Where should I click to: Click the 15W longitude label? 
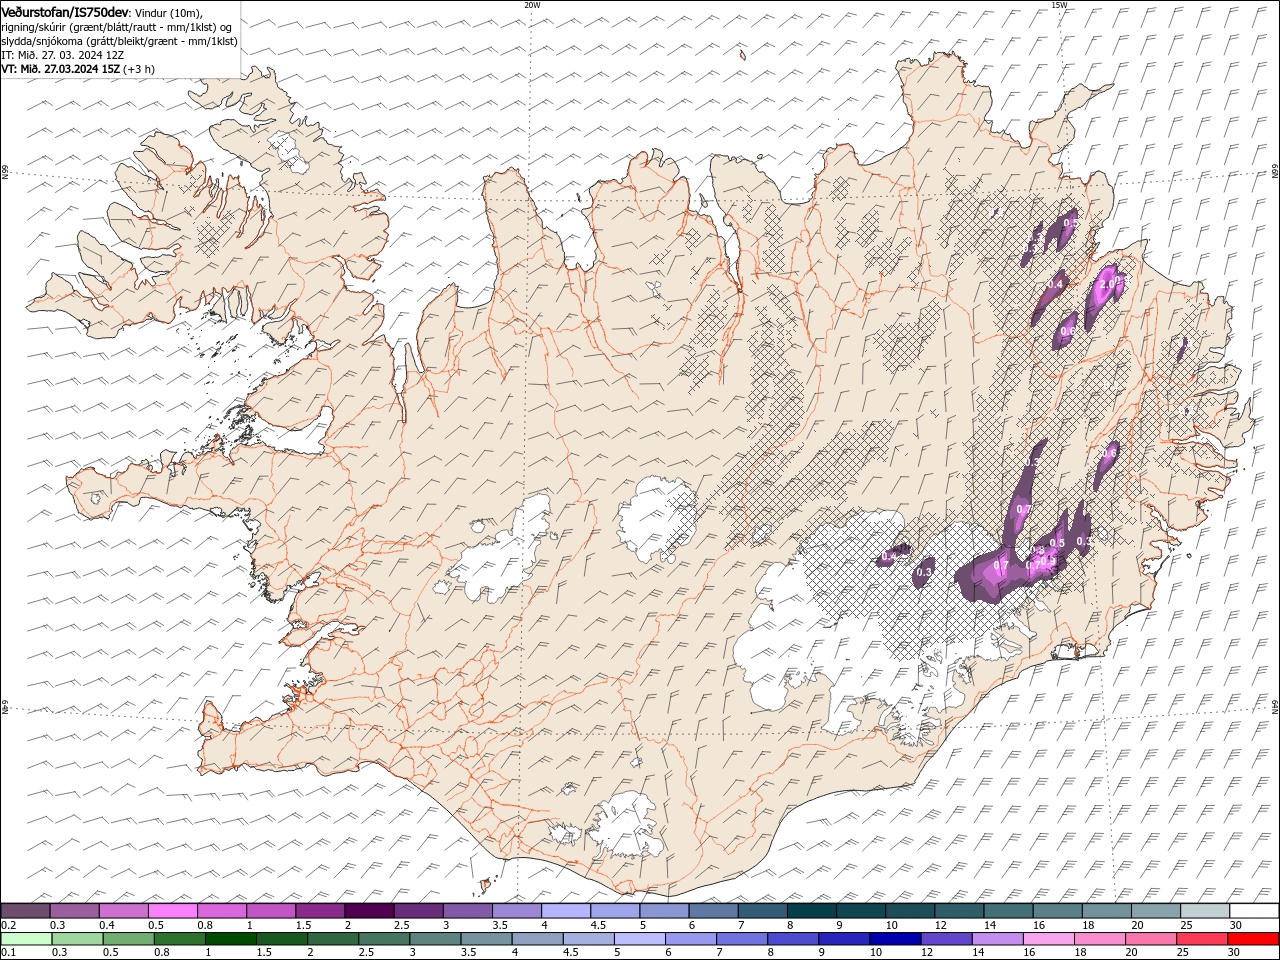coord(1059,5)
